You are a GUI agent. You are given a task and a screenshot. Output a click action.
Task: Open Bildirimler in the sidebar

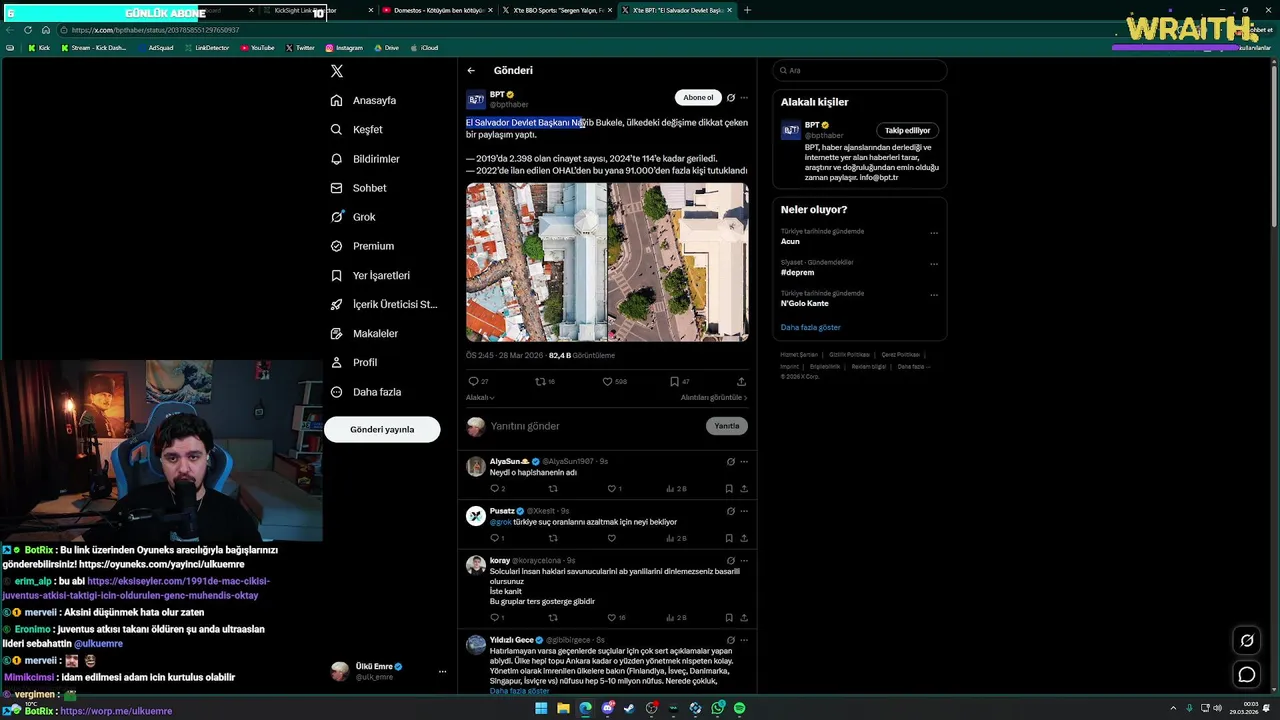pos(365,159)
